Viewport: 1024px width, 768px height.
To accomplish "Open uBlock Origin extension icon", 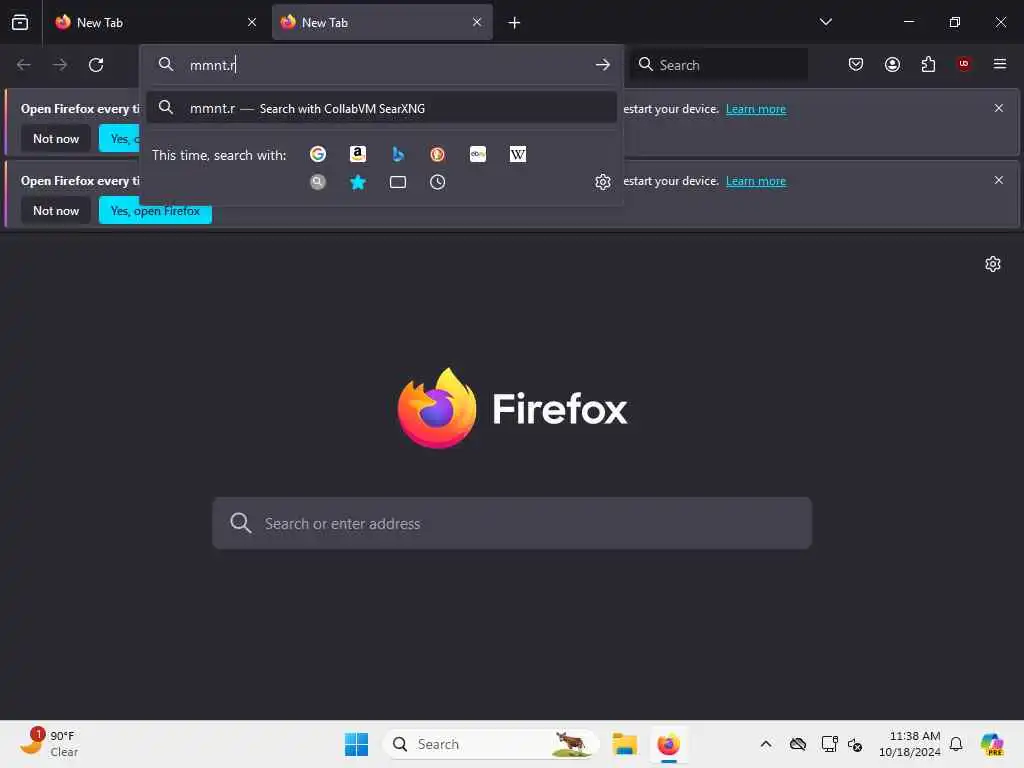I will point(964,64).
